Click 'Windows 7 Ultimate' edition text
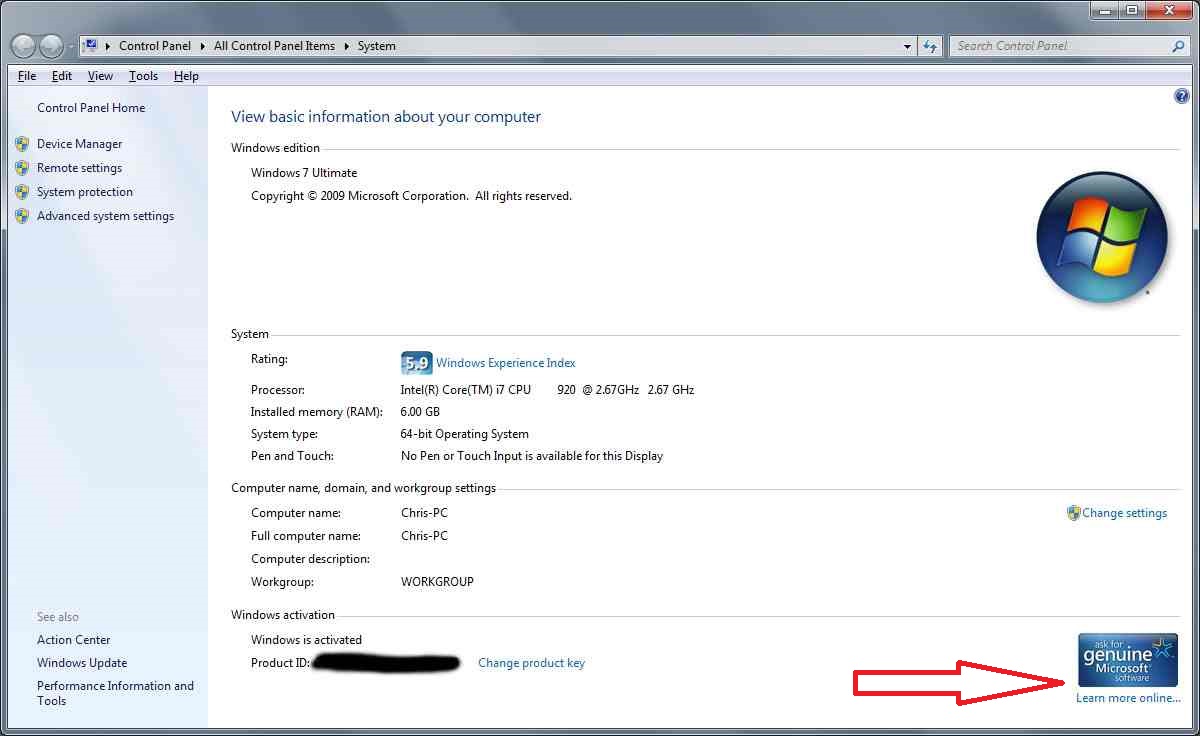This screenshot has width=1200, height=736. (304, 173)
